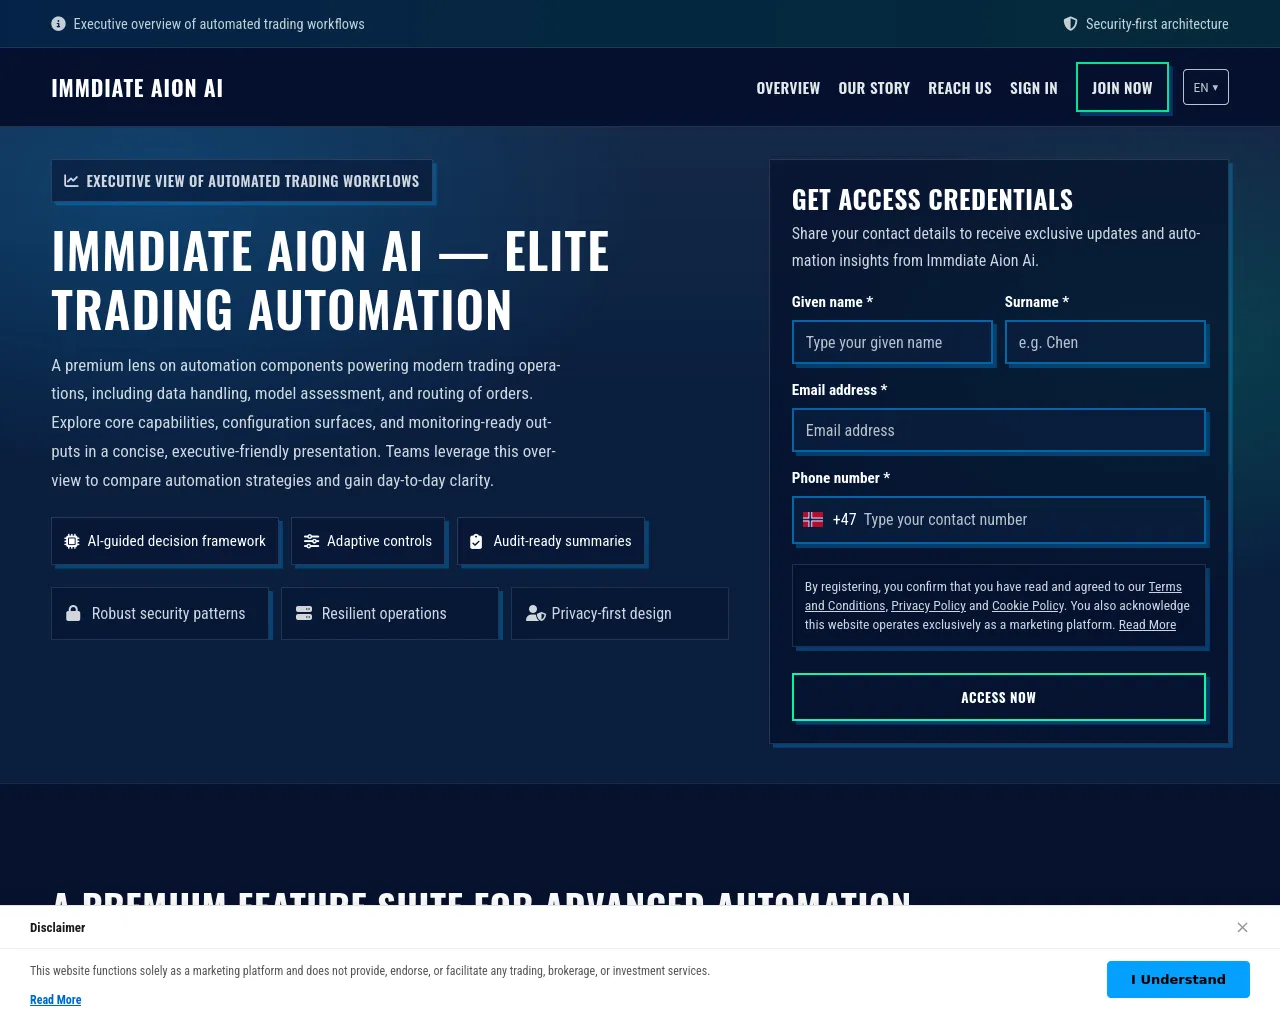Open the EN language dropdown
Screen dimensions: 1280x1024
click(x=1206, y=87)
